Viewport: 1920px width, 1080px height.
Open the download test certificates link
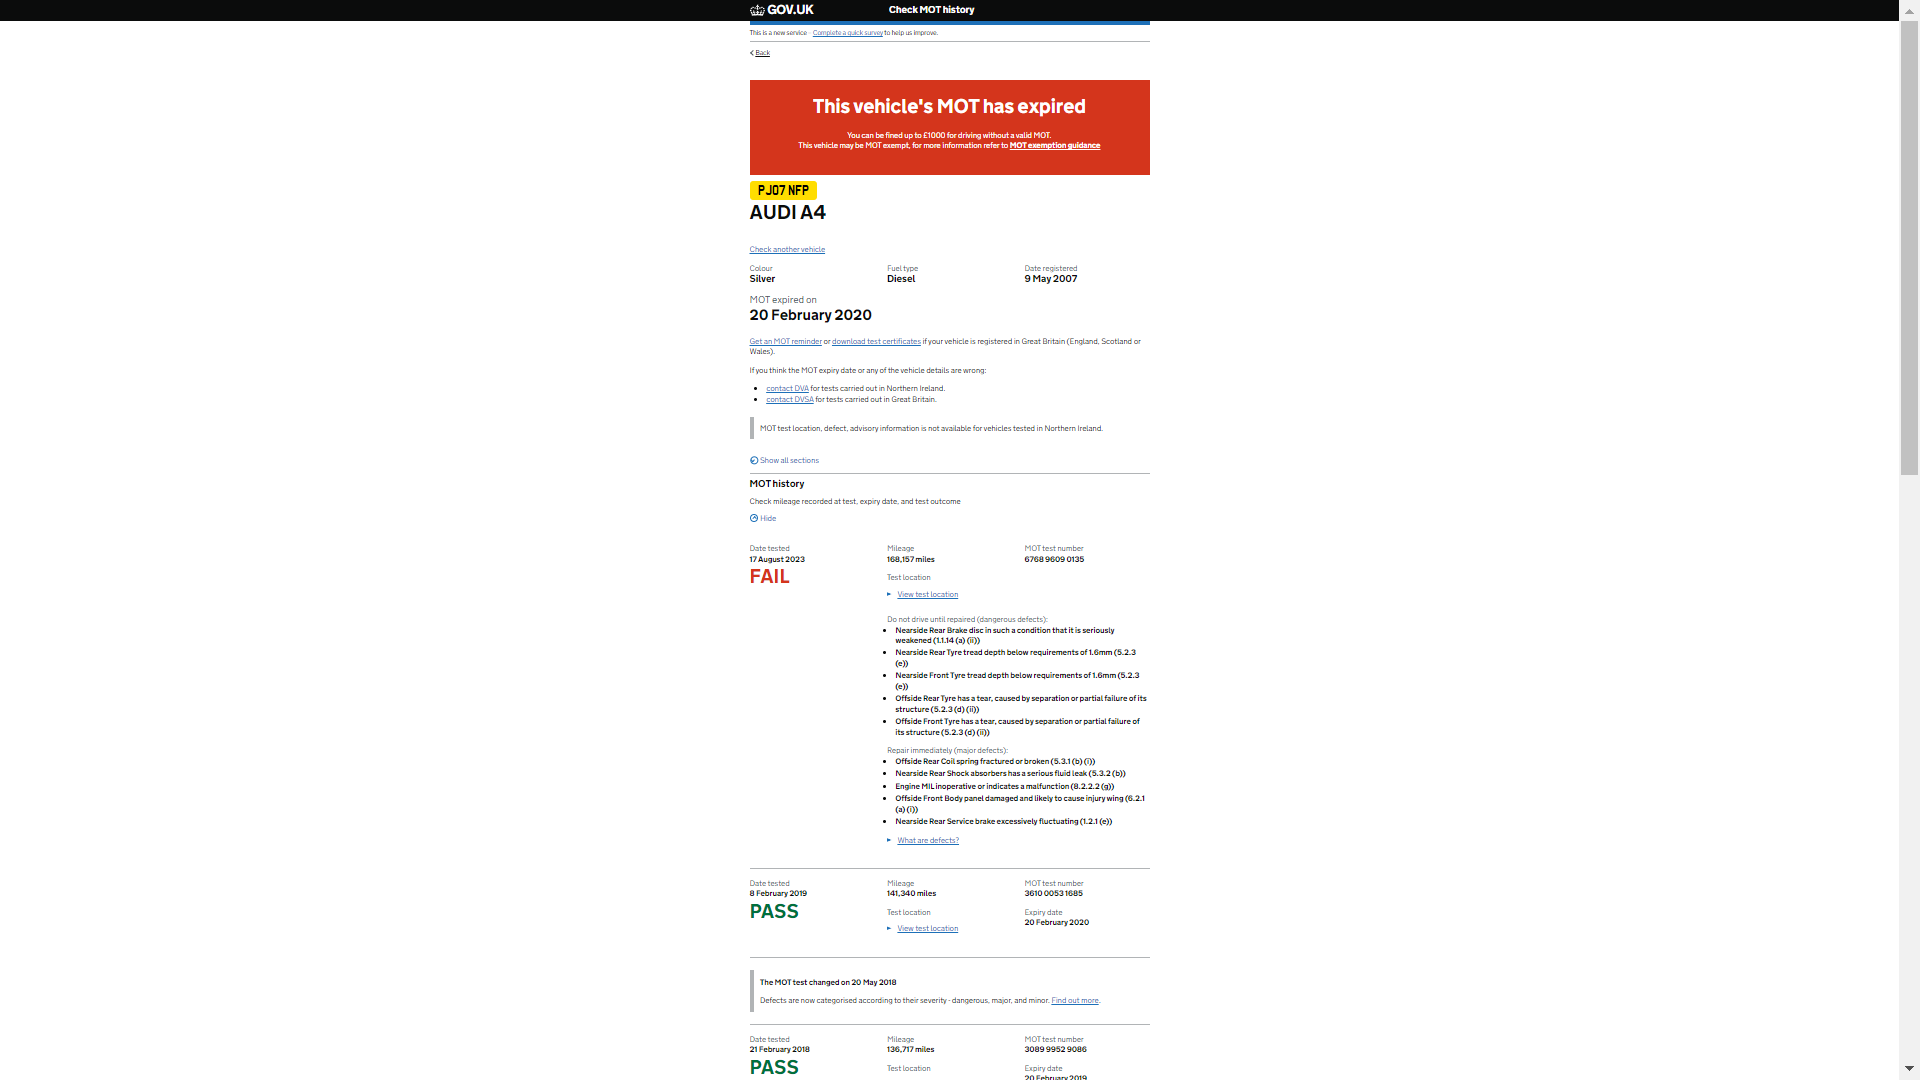[x=876, y=342]
